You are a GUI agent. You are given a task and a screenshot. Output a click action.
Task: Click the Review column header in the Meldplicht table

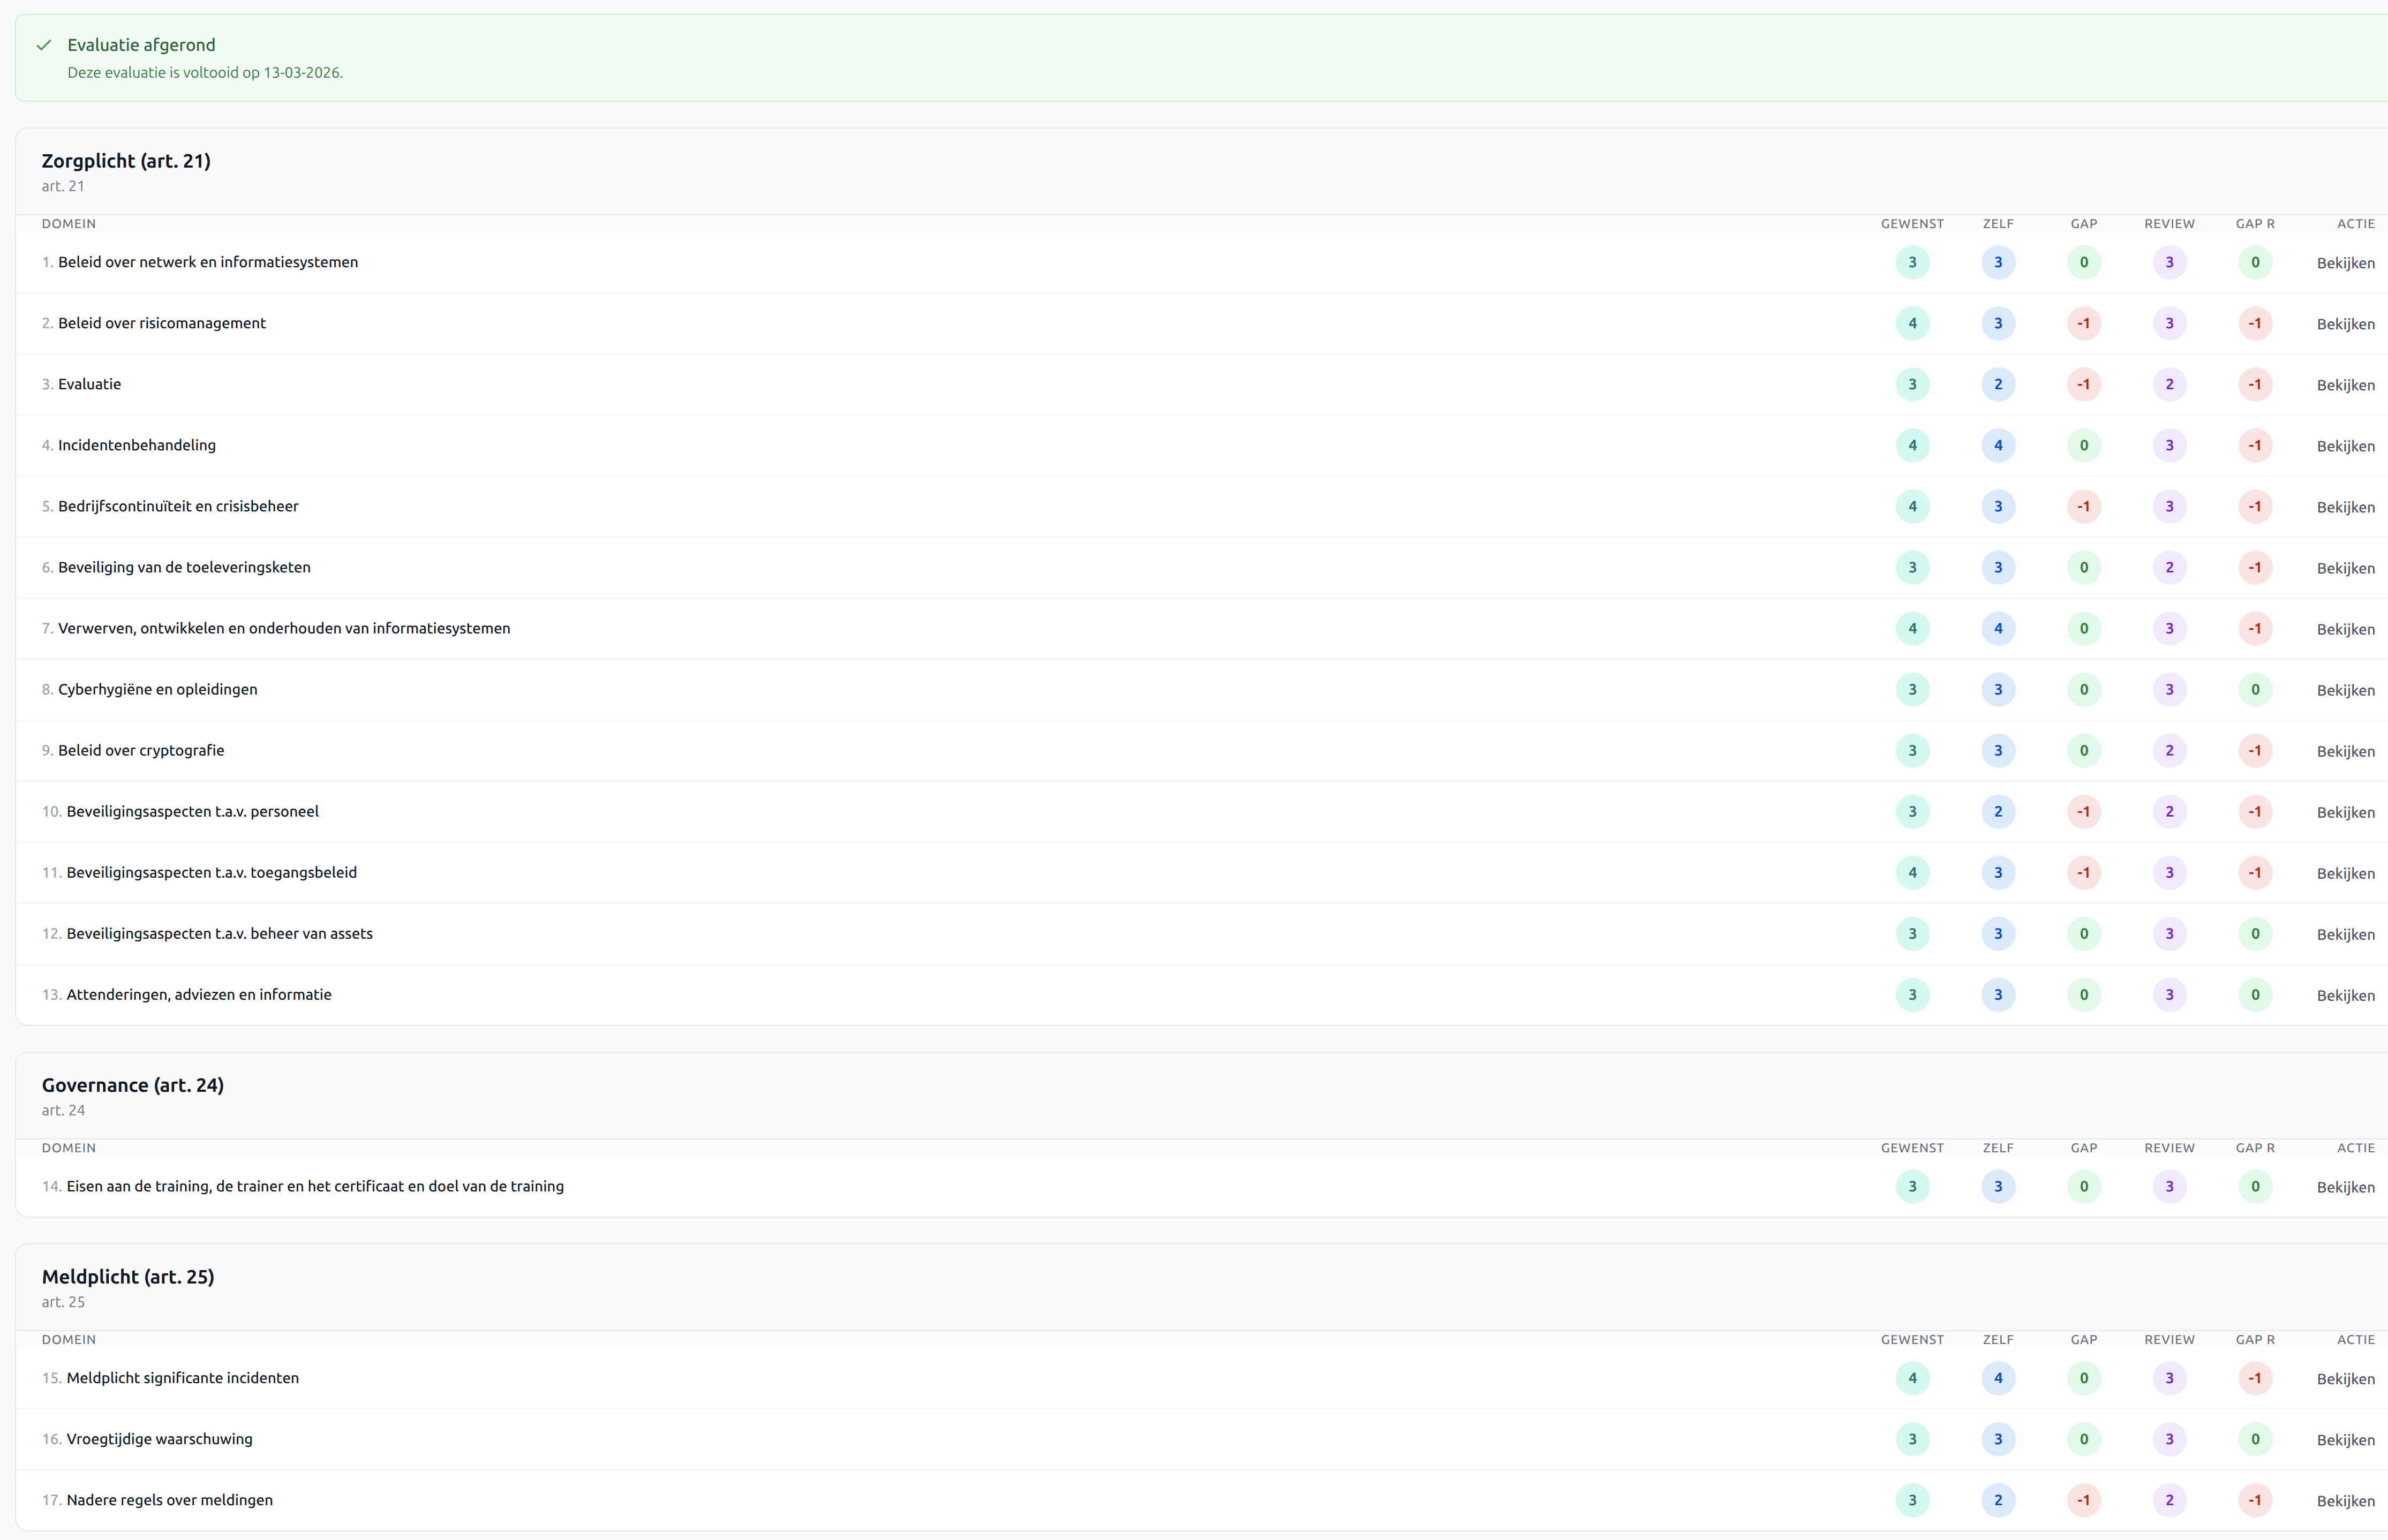(x=2169, y=1340)
